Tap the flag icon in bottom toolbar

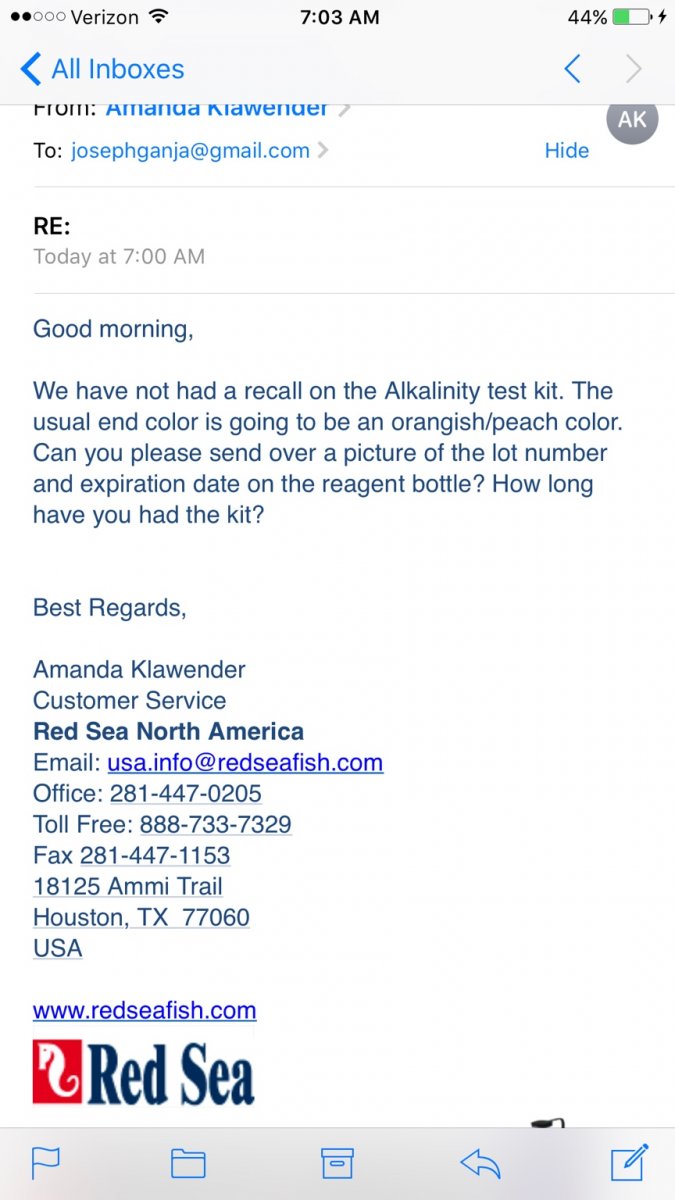pyautogui.click(x=46, y=1163)
